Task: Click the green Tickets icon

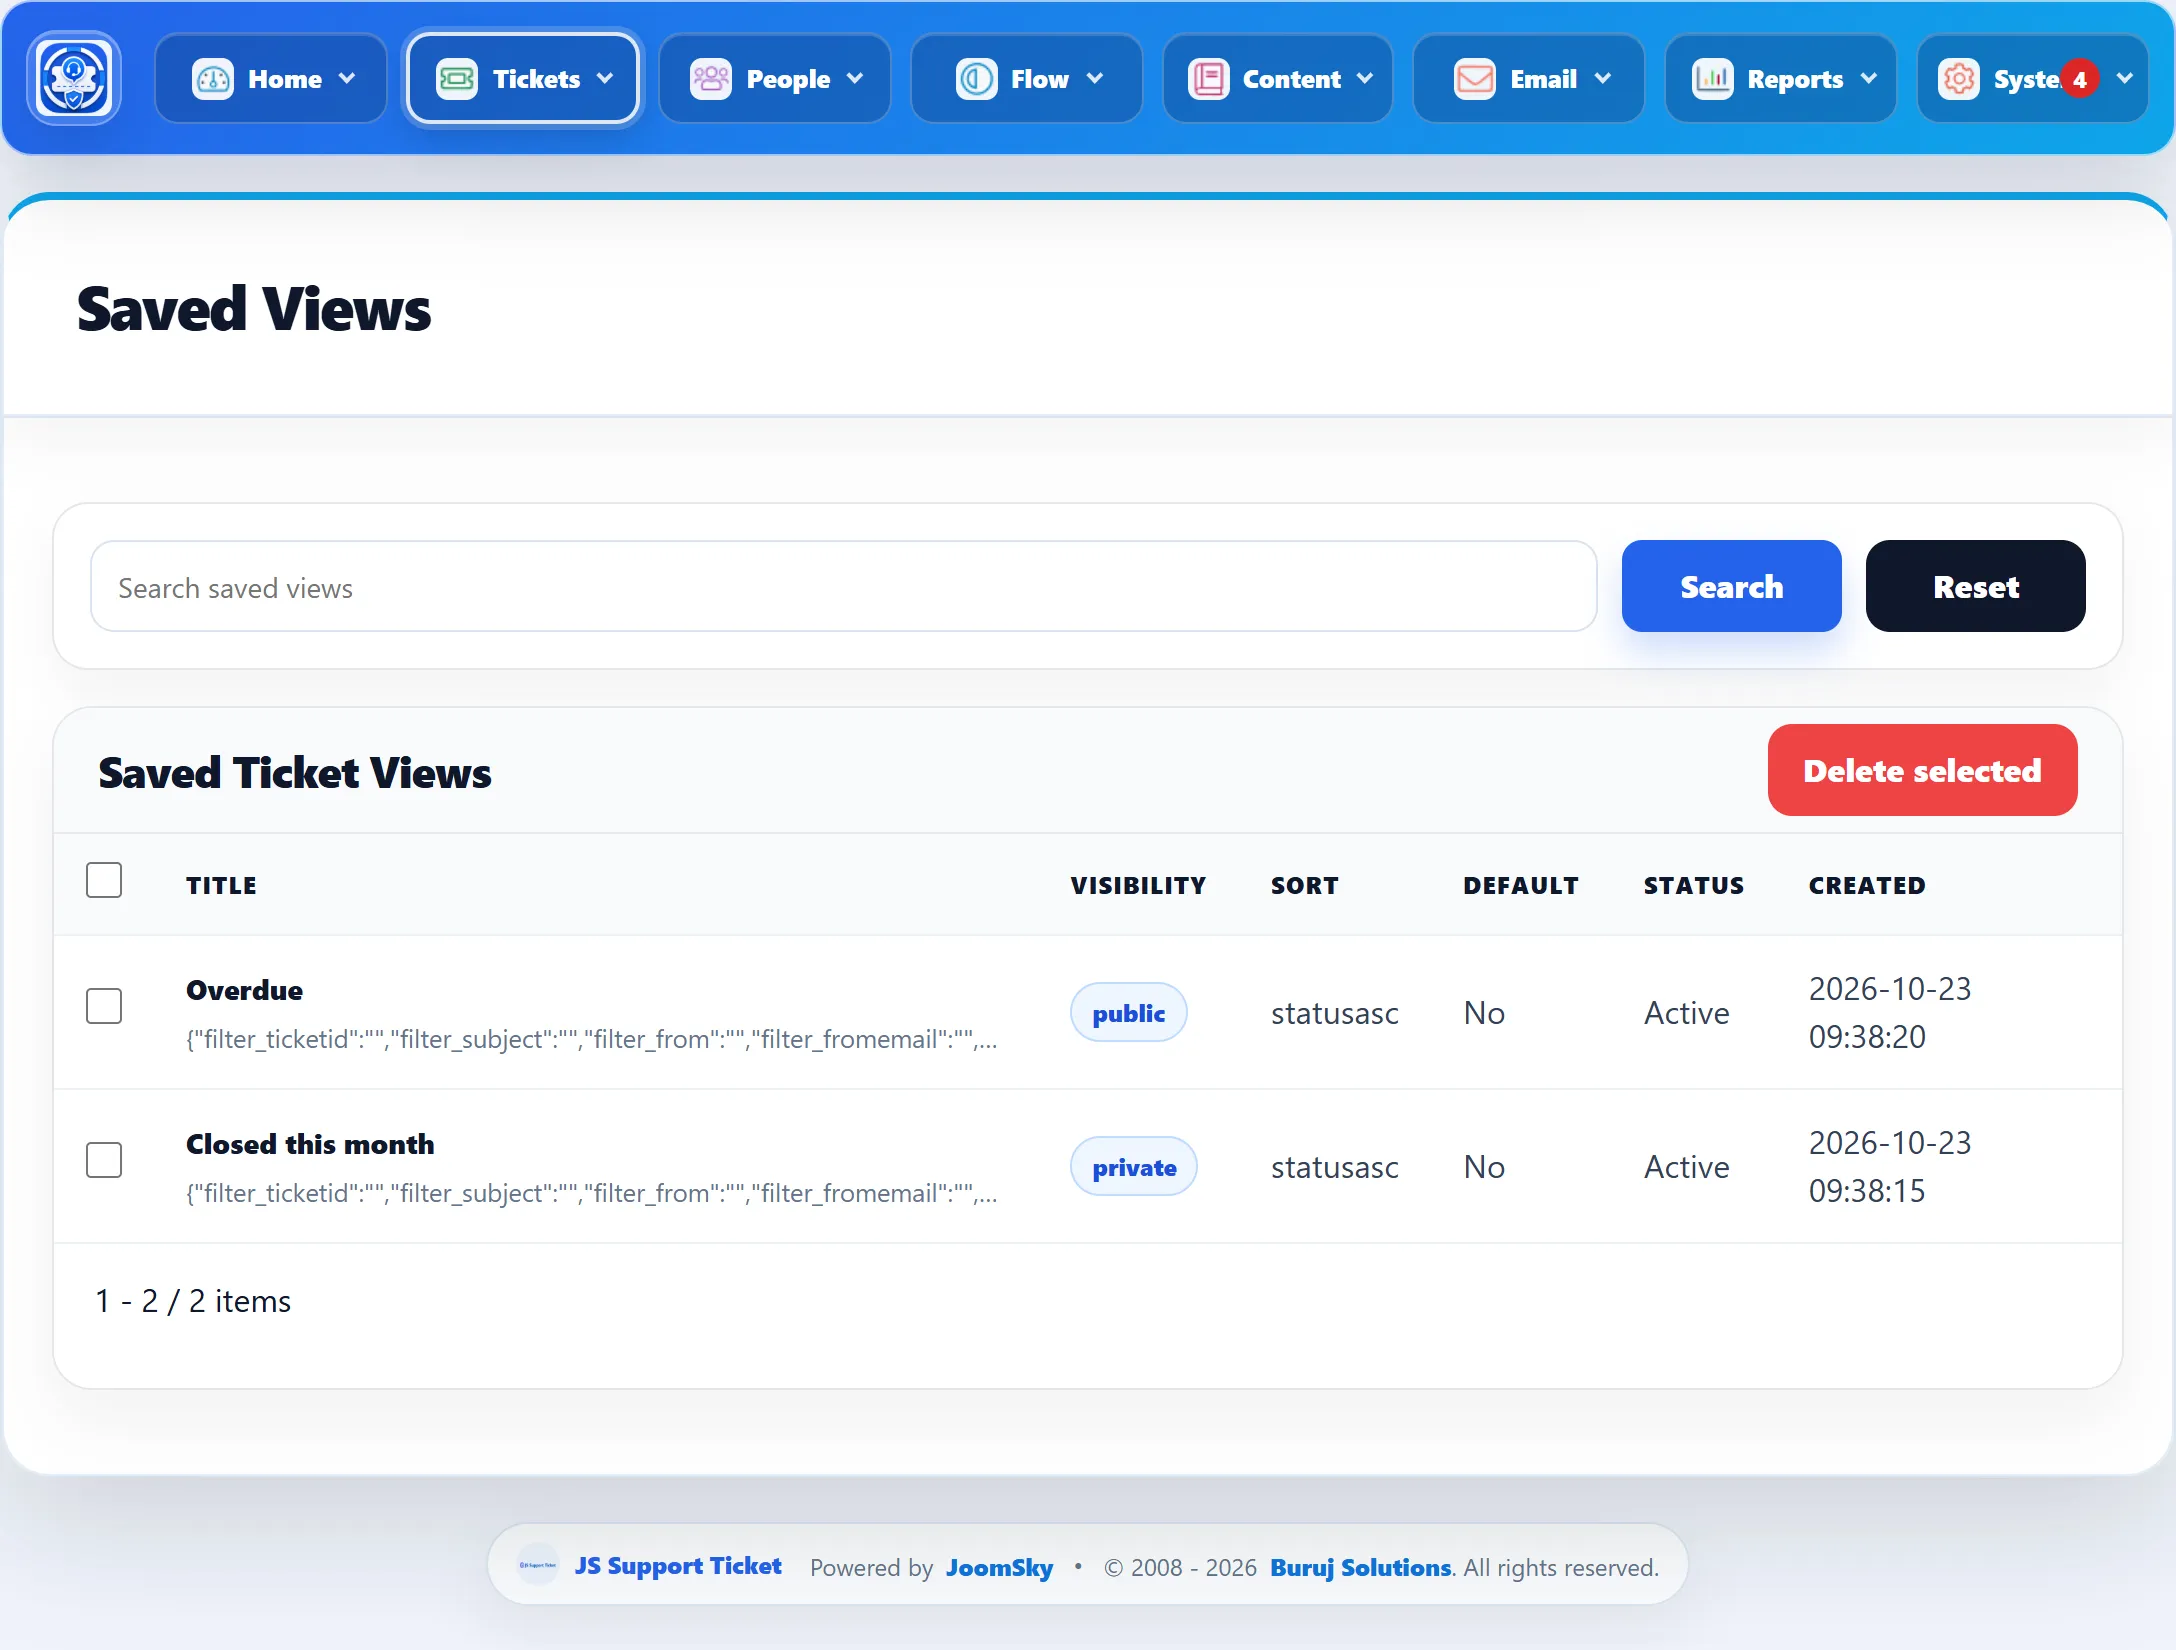Action: tap(457, 79)
